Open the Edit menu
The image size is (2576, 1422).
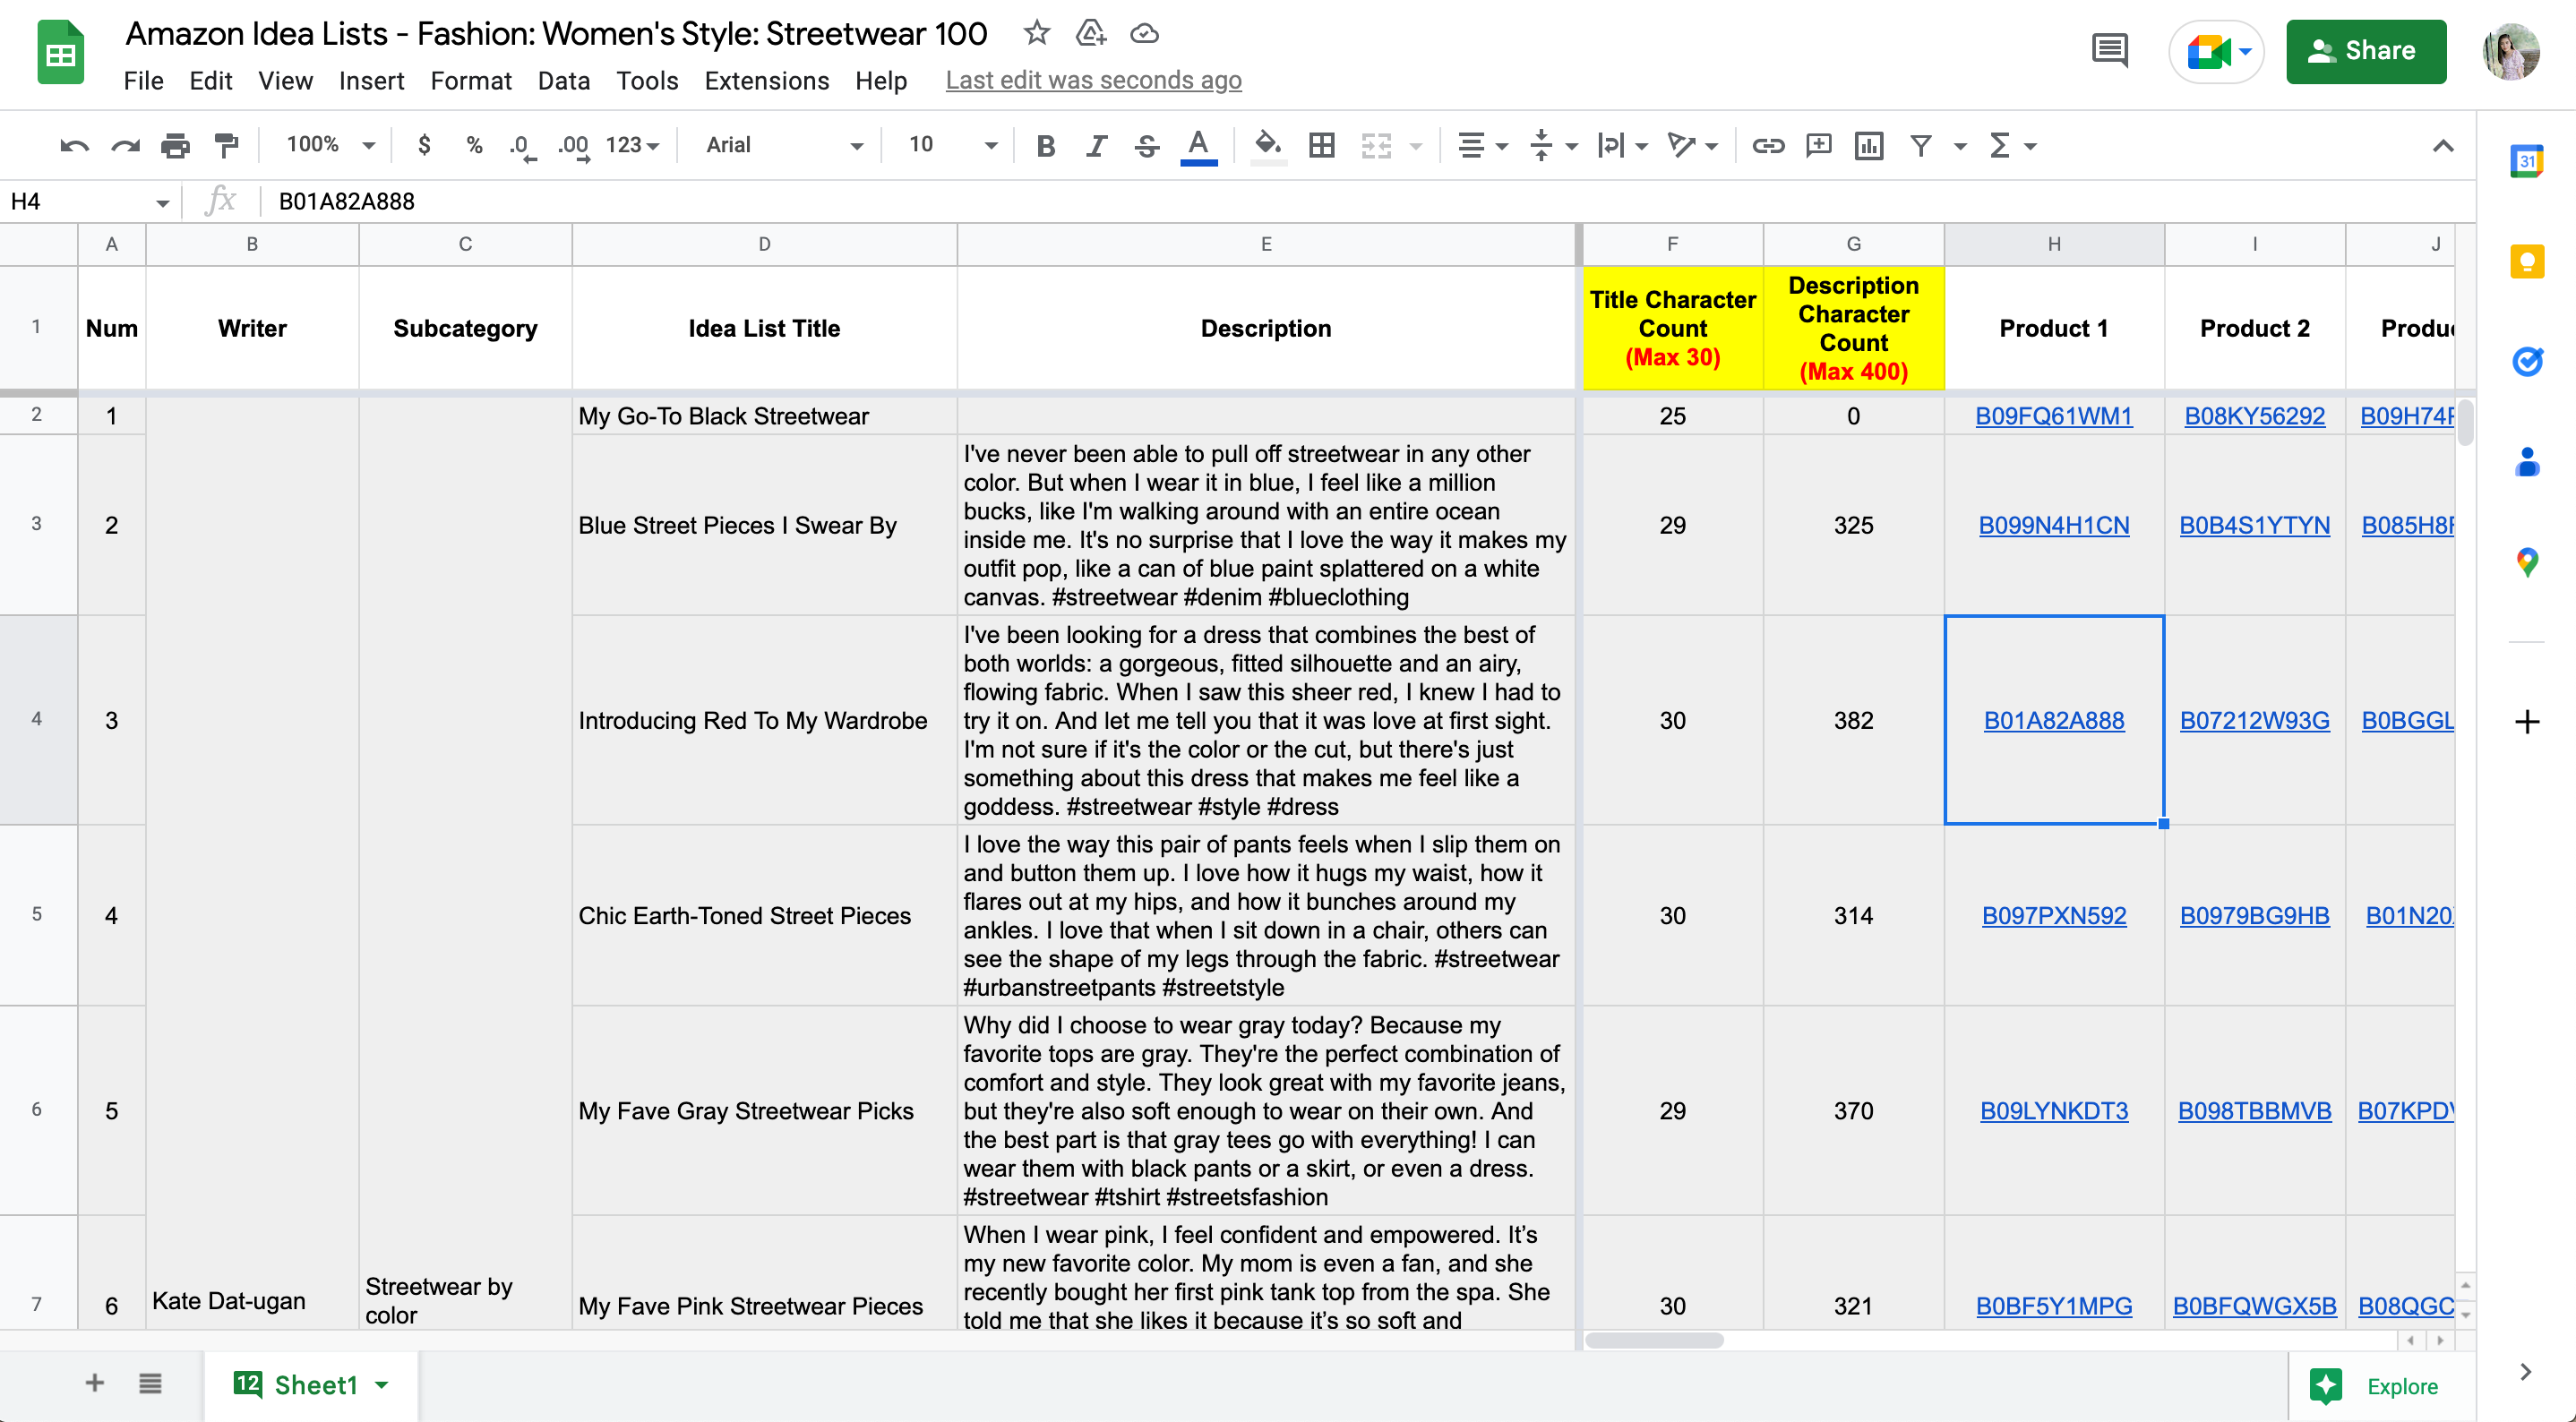coord(210,80)
